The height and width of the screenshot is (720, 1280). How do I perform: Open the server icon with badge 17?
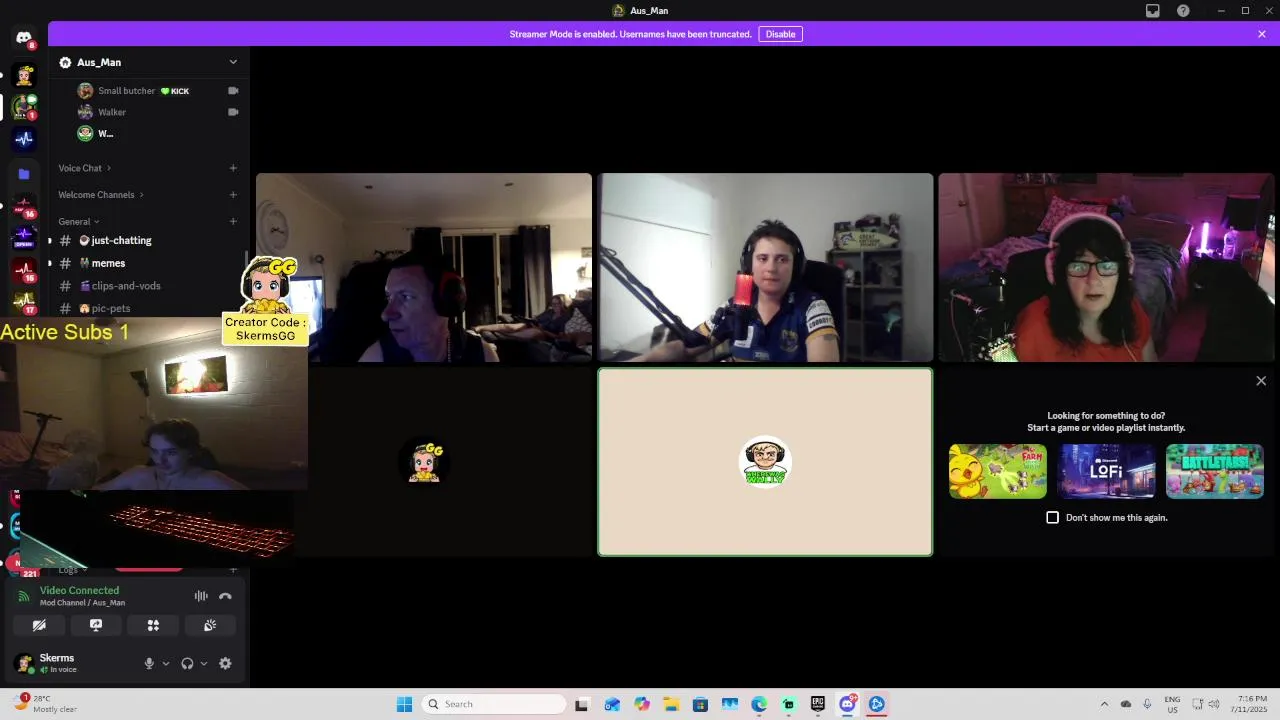click(x=24, y=301)
